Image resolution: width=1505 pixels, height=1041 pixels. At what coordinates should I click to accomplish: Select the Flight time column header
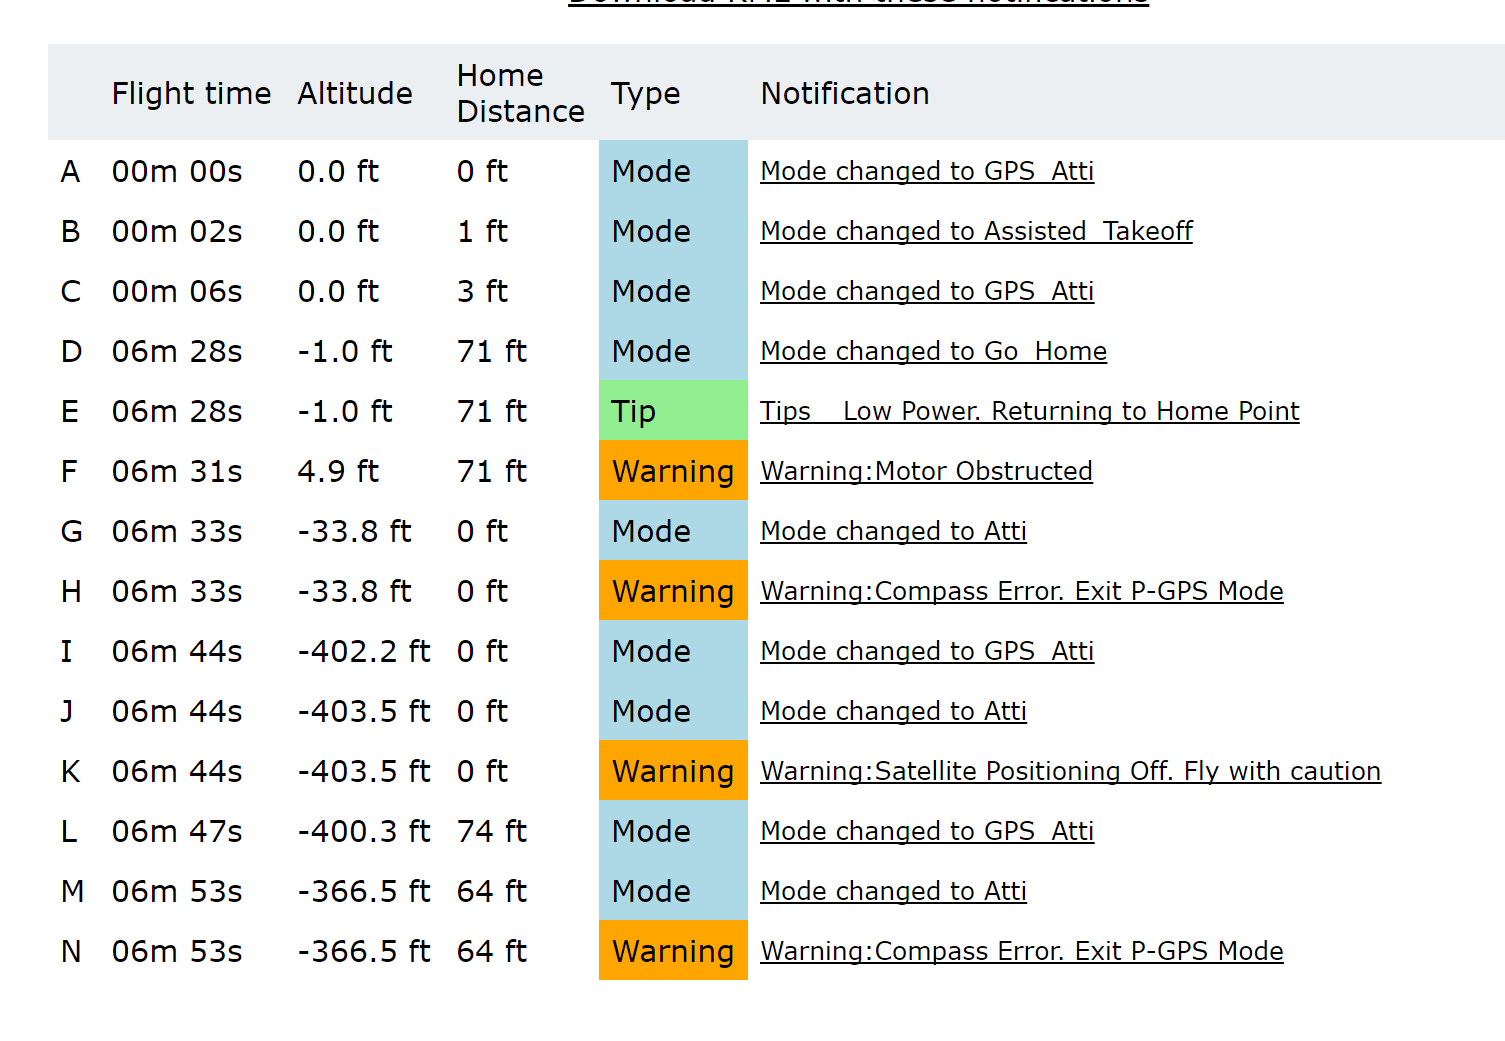coord(191,93)
